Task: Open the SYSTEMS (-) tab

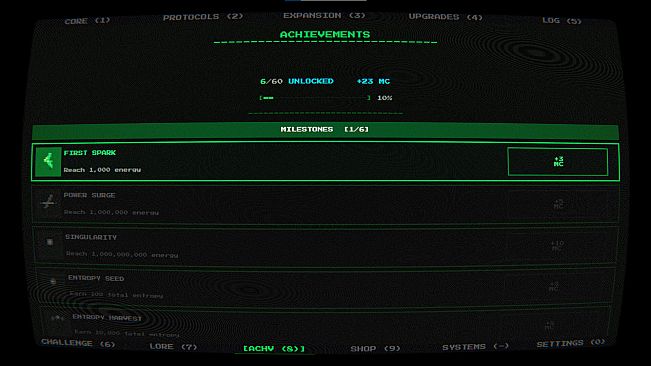Action: [x=475, y=346]
